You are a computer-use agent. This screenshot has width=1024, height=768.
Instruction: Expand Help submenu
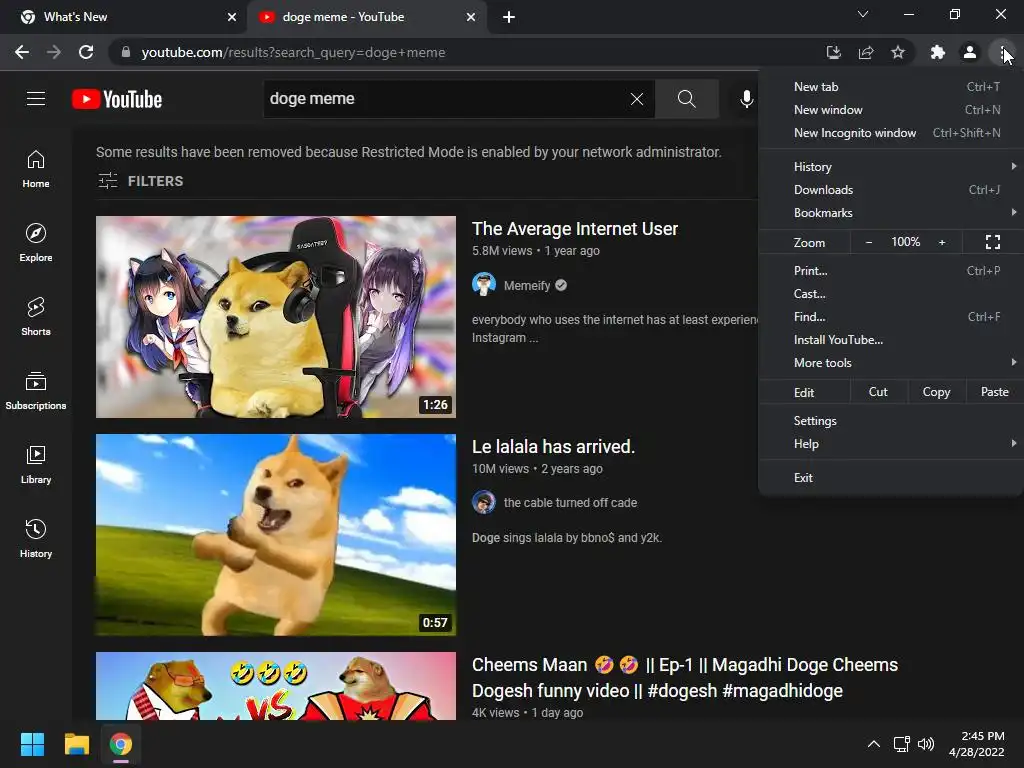[891, 443]
